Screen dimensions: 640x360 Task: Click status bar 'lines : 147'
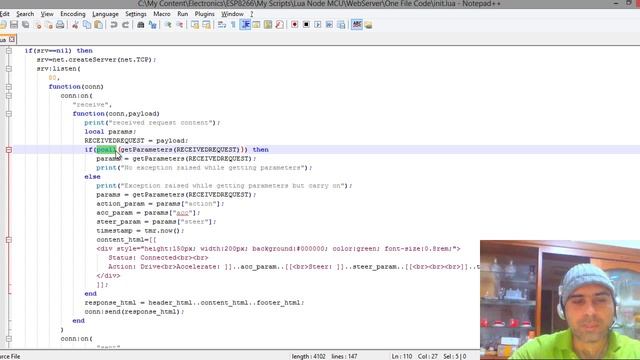tap(344, 356)
